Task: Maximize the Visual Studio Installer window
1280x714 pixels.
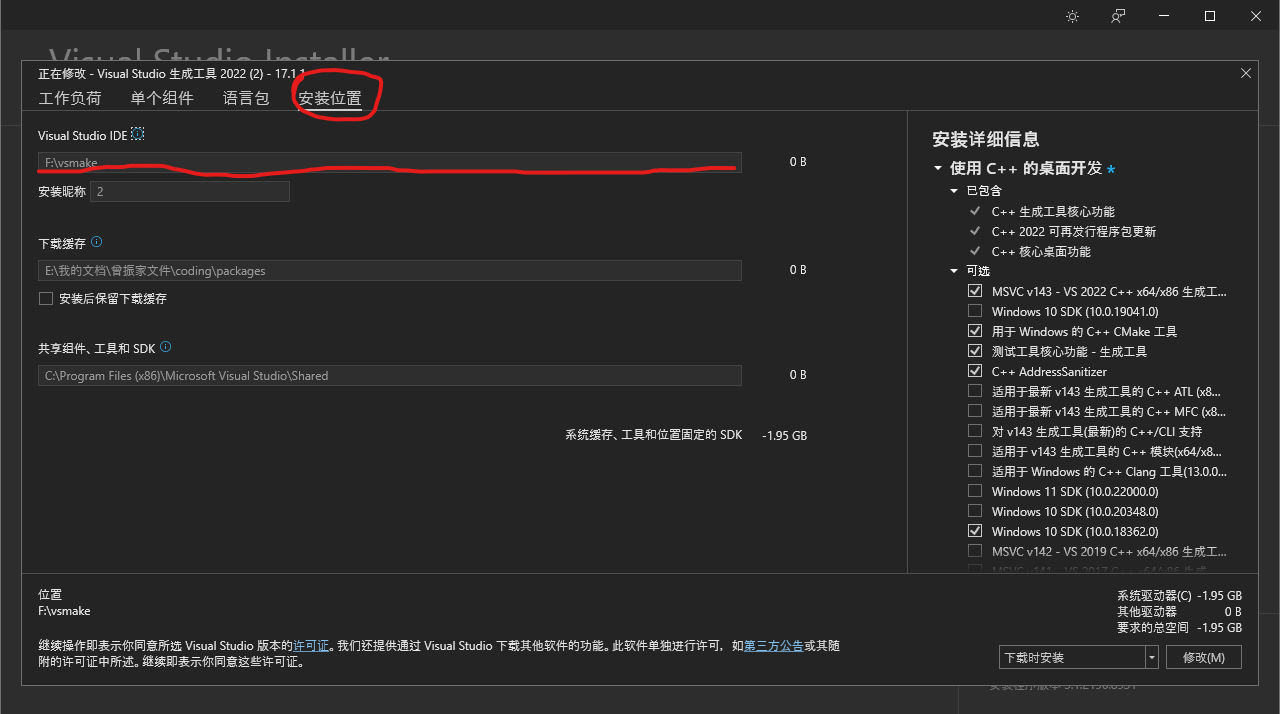Action: [x=1209, y=16]
